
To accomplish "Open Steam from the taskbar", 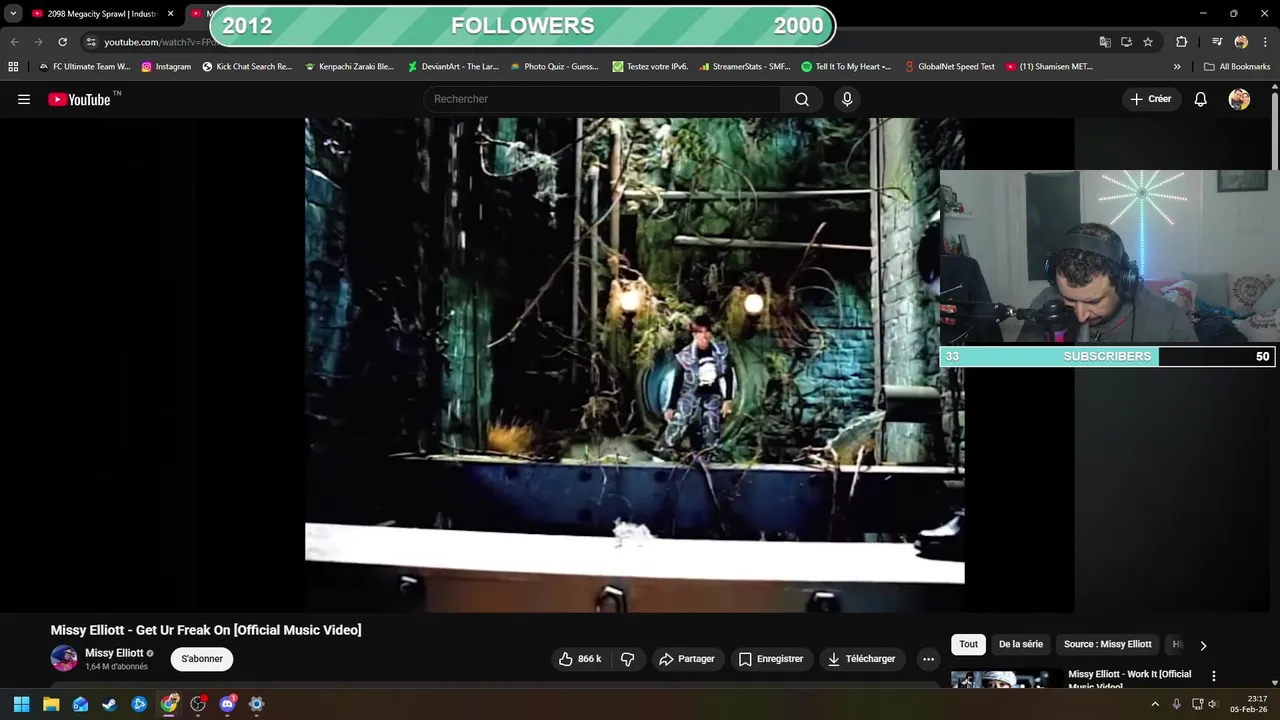I will click(109, 704).
